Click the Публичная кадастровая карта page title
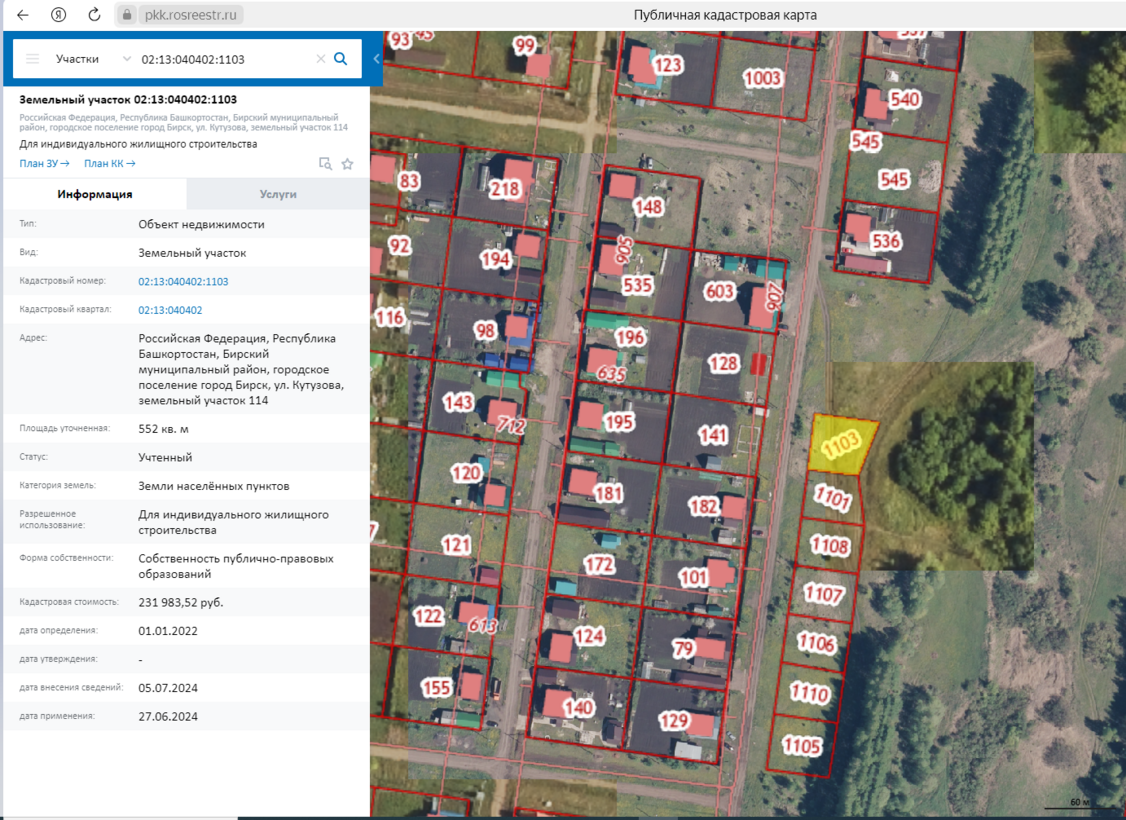Screen dimensions: 1126x820 pyautogui.click(x=725, y=15)
